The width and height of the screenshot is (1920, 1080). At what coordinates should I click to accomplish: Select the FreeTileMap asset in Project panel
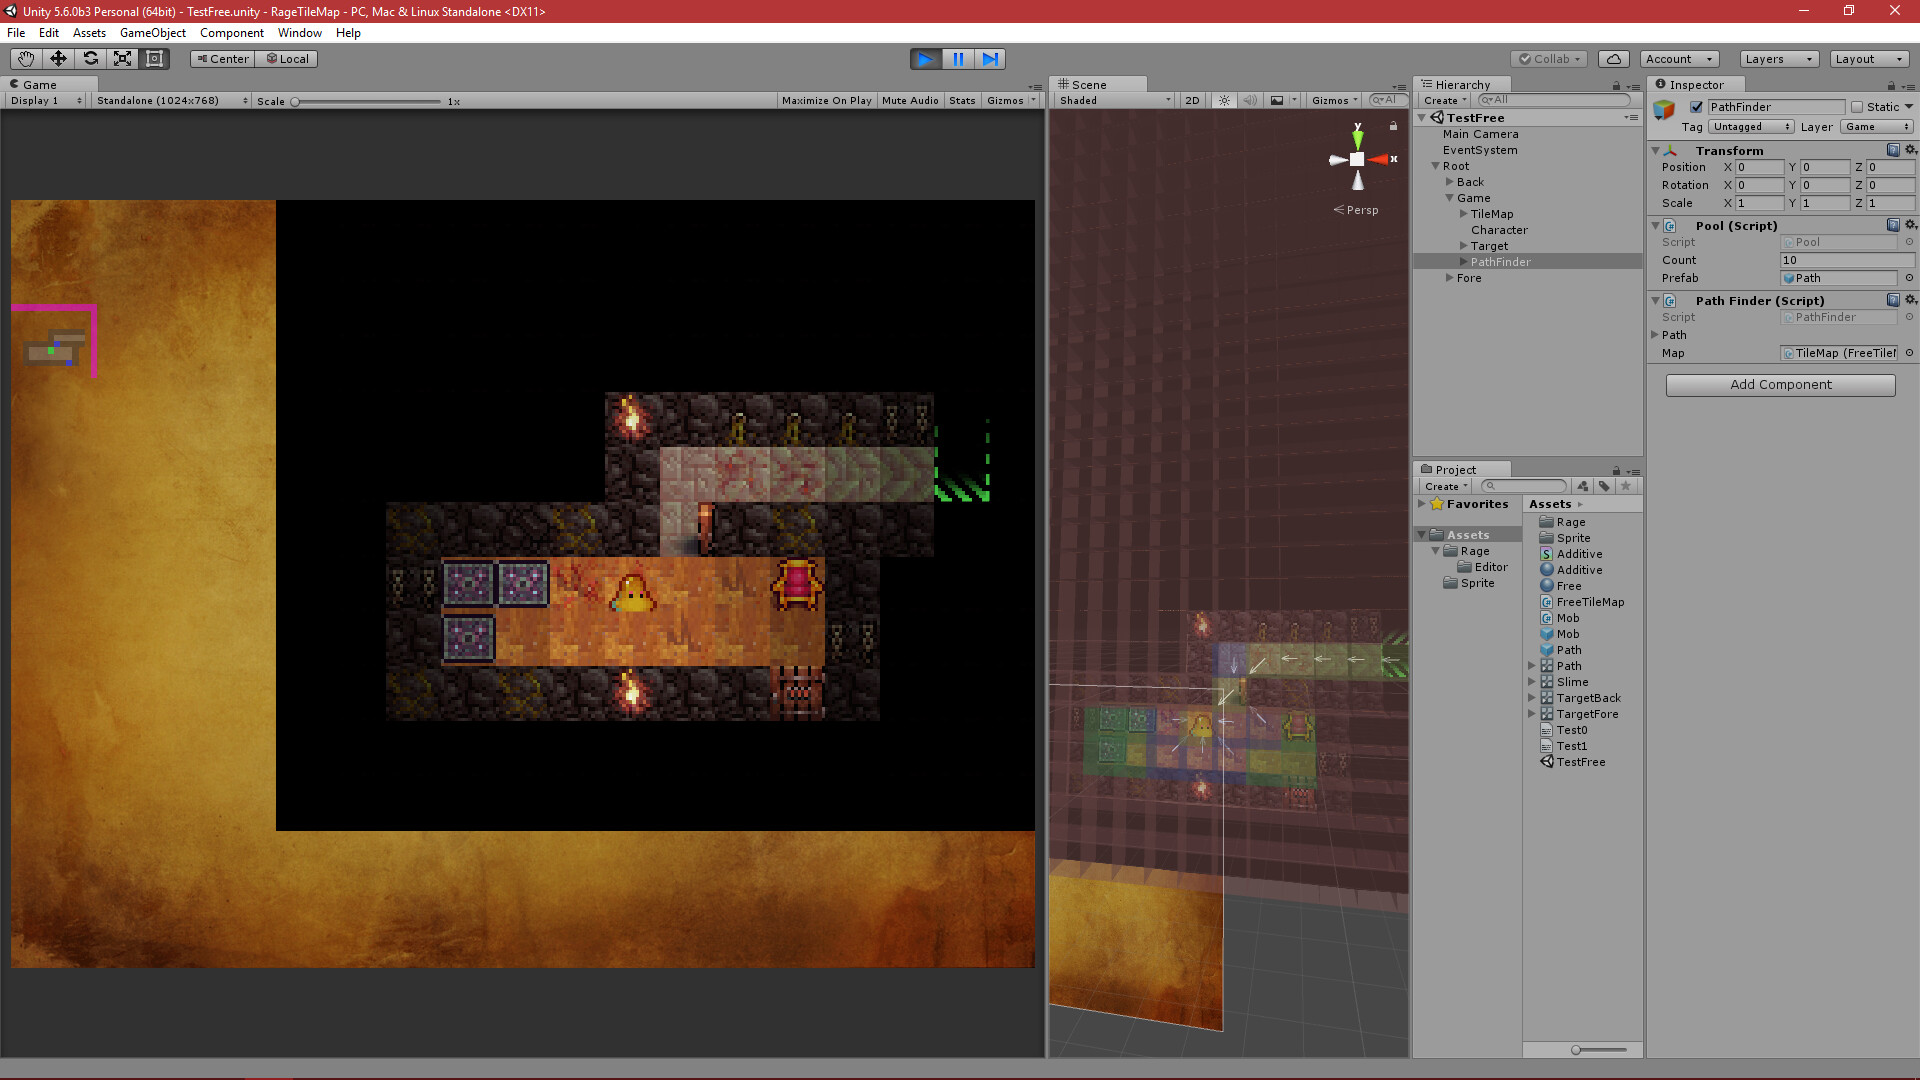point(1589,602)
